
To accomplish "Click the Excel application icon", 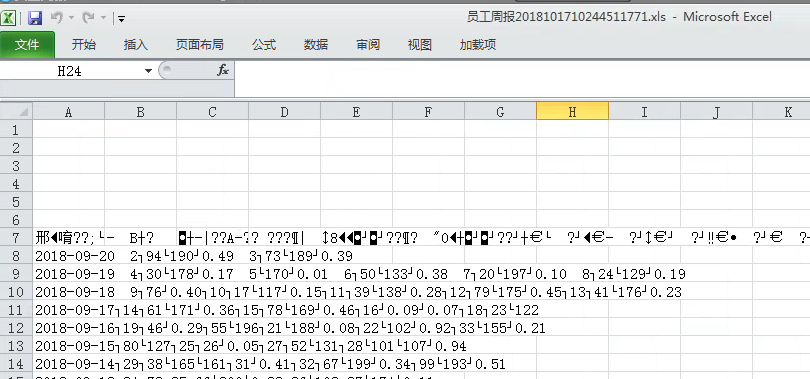I will pos(8,19).
